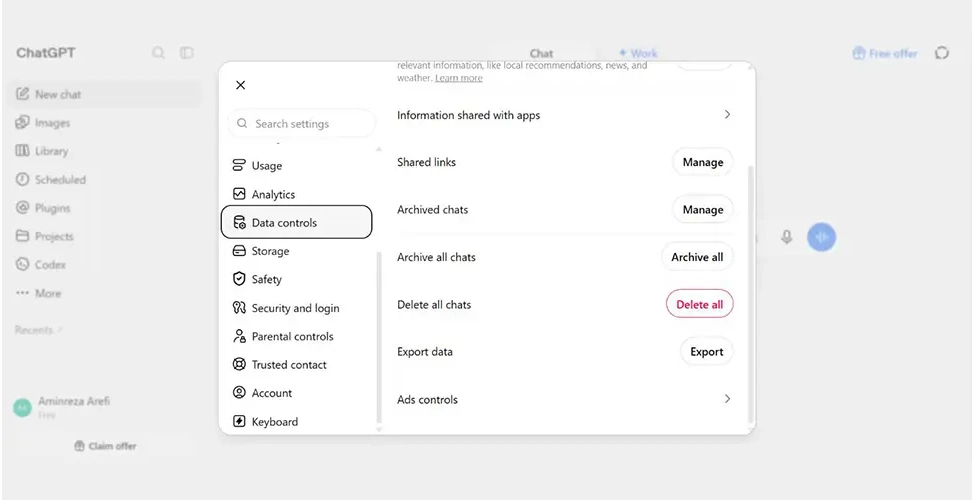Click the Information shared with apps row
975x500 pixels.
pyautogui.click(x=565, y=115)
